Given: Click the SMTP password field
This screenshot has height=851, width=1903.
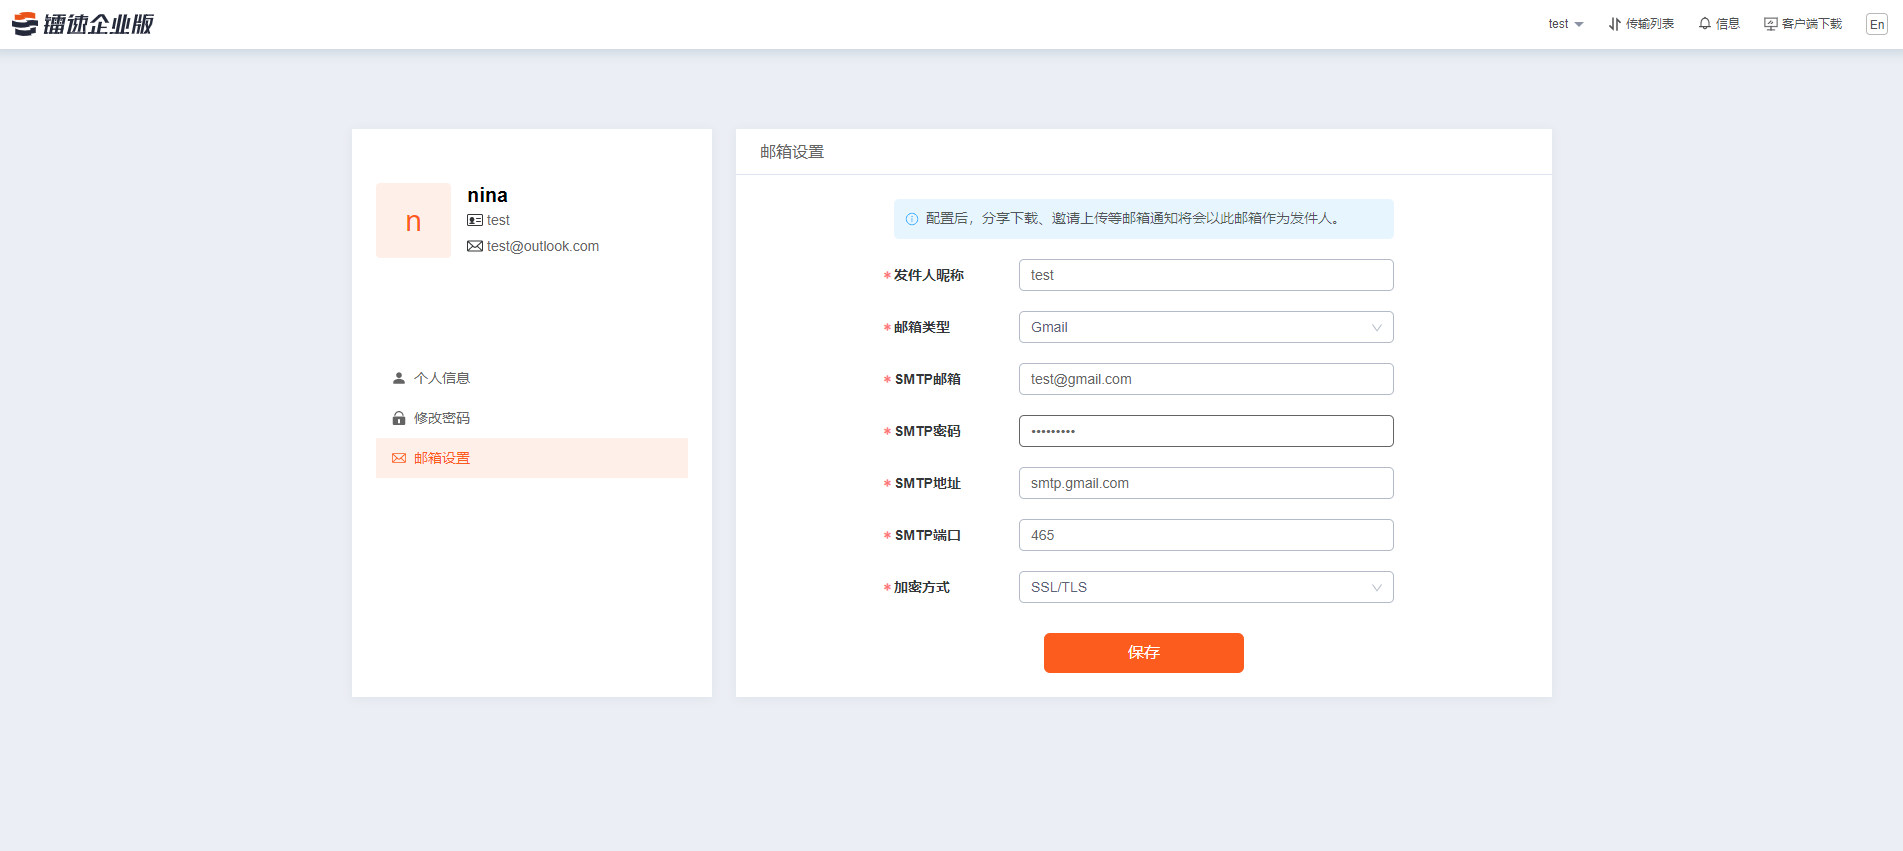Looking at the screenshot, I should click(1205, 431).
